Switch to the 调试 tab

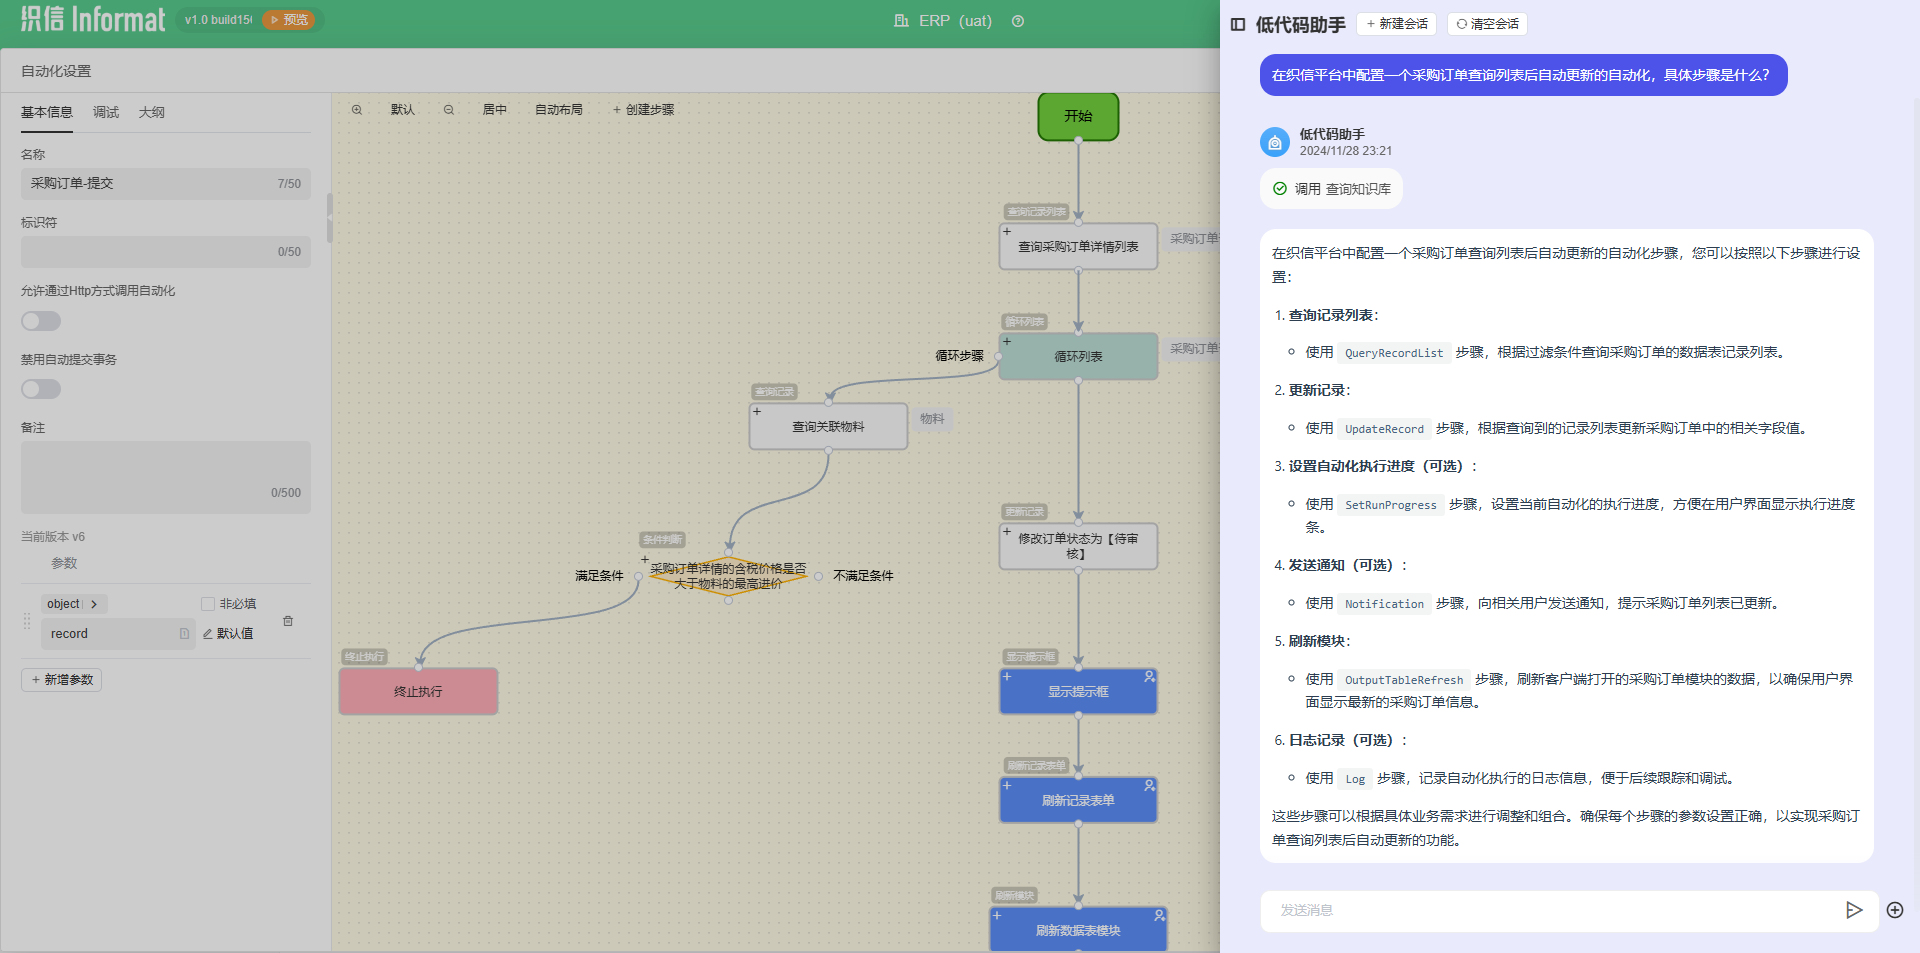point(106,112)
